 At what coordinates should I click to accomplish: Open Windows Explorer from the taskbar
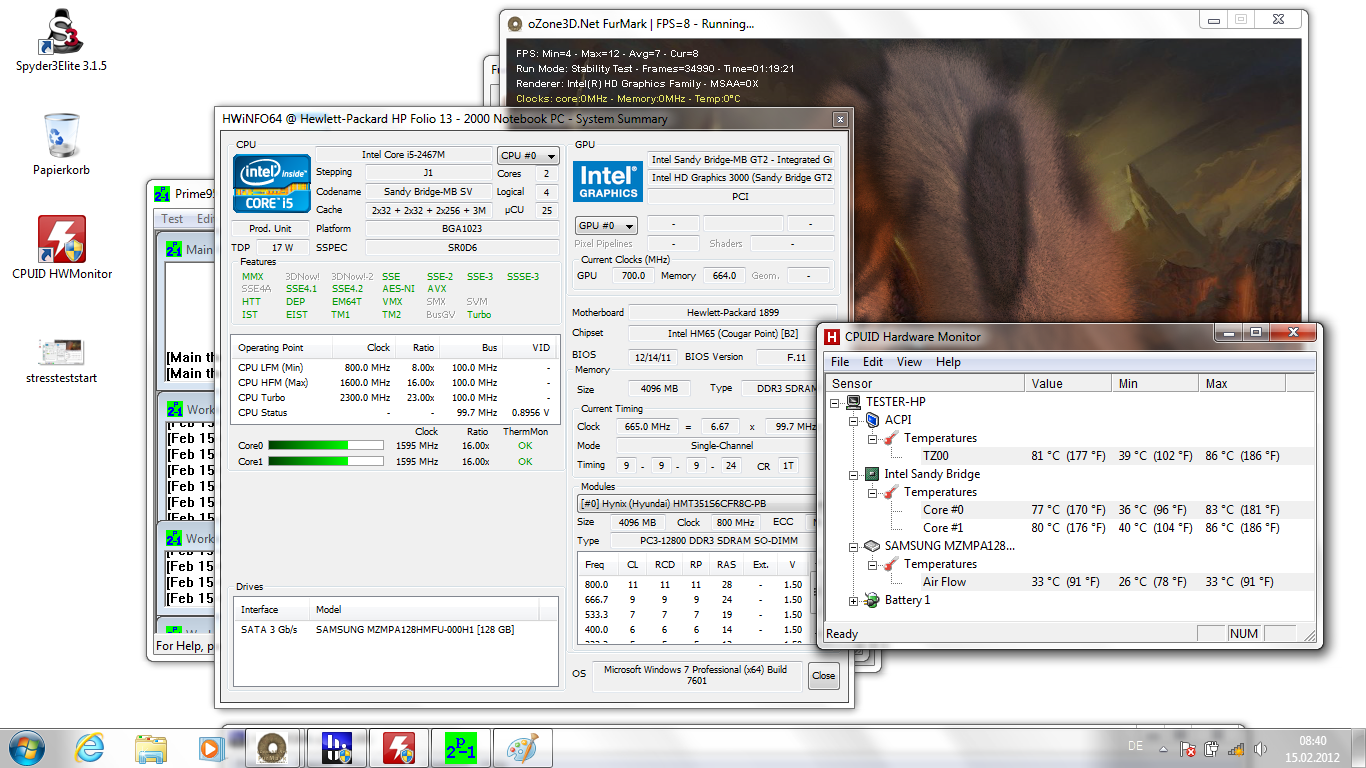[x=151, y=747]
